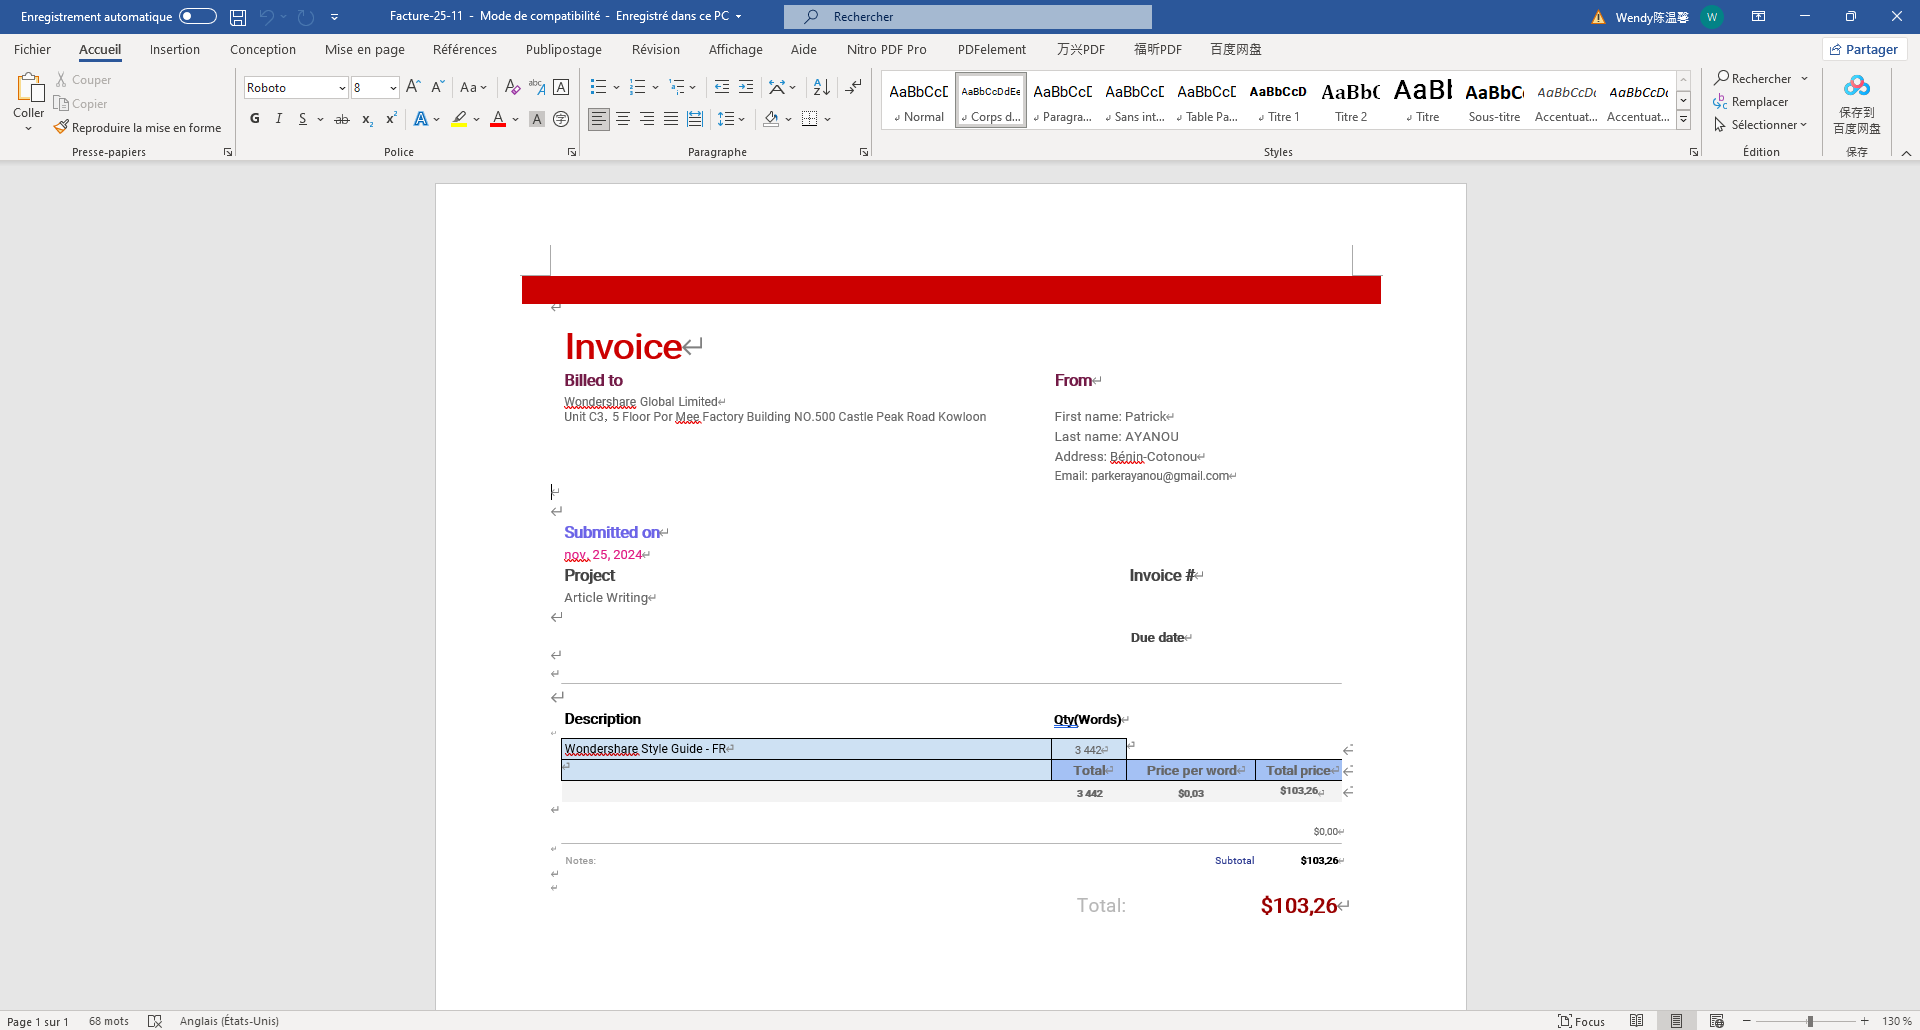
Task: Click Remplacer in Édition group
Action: 1751,102
